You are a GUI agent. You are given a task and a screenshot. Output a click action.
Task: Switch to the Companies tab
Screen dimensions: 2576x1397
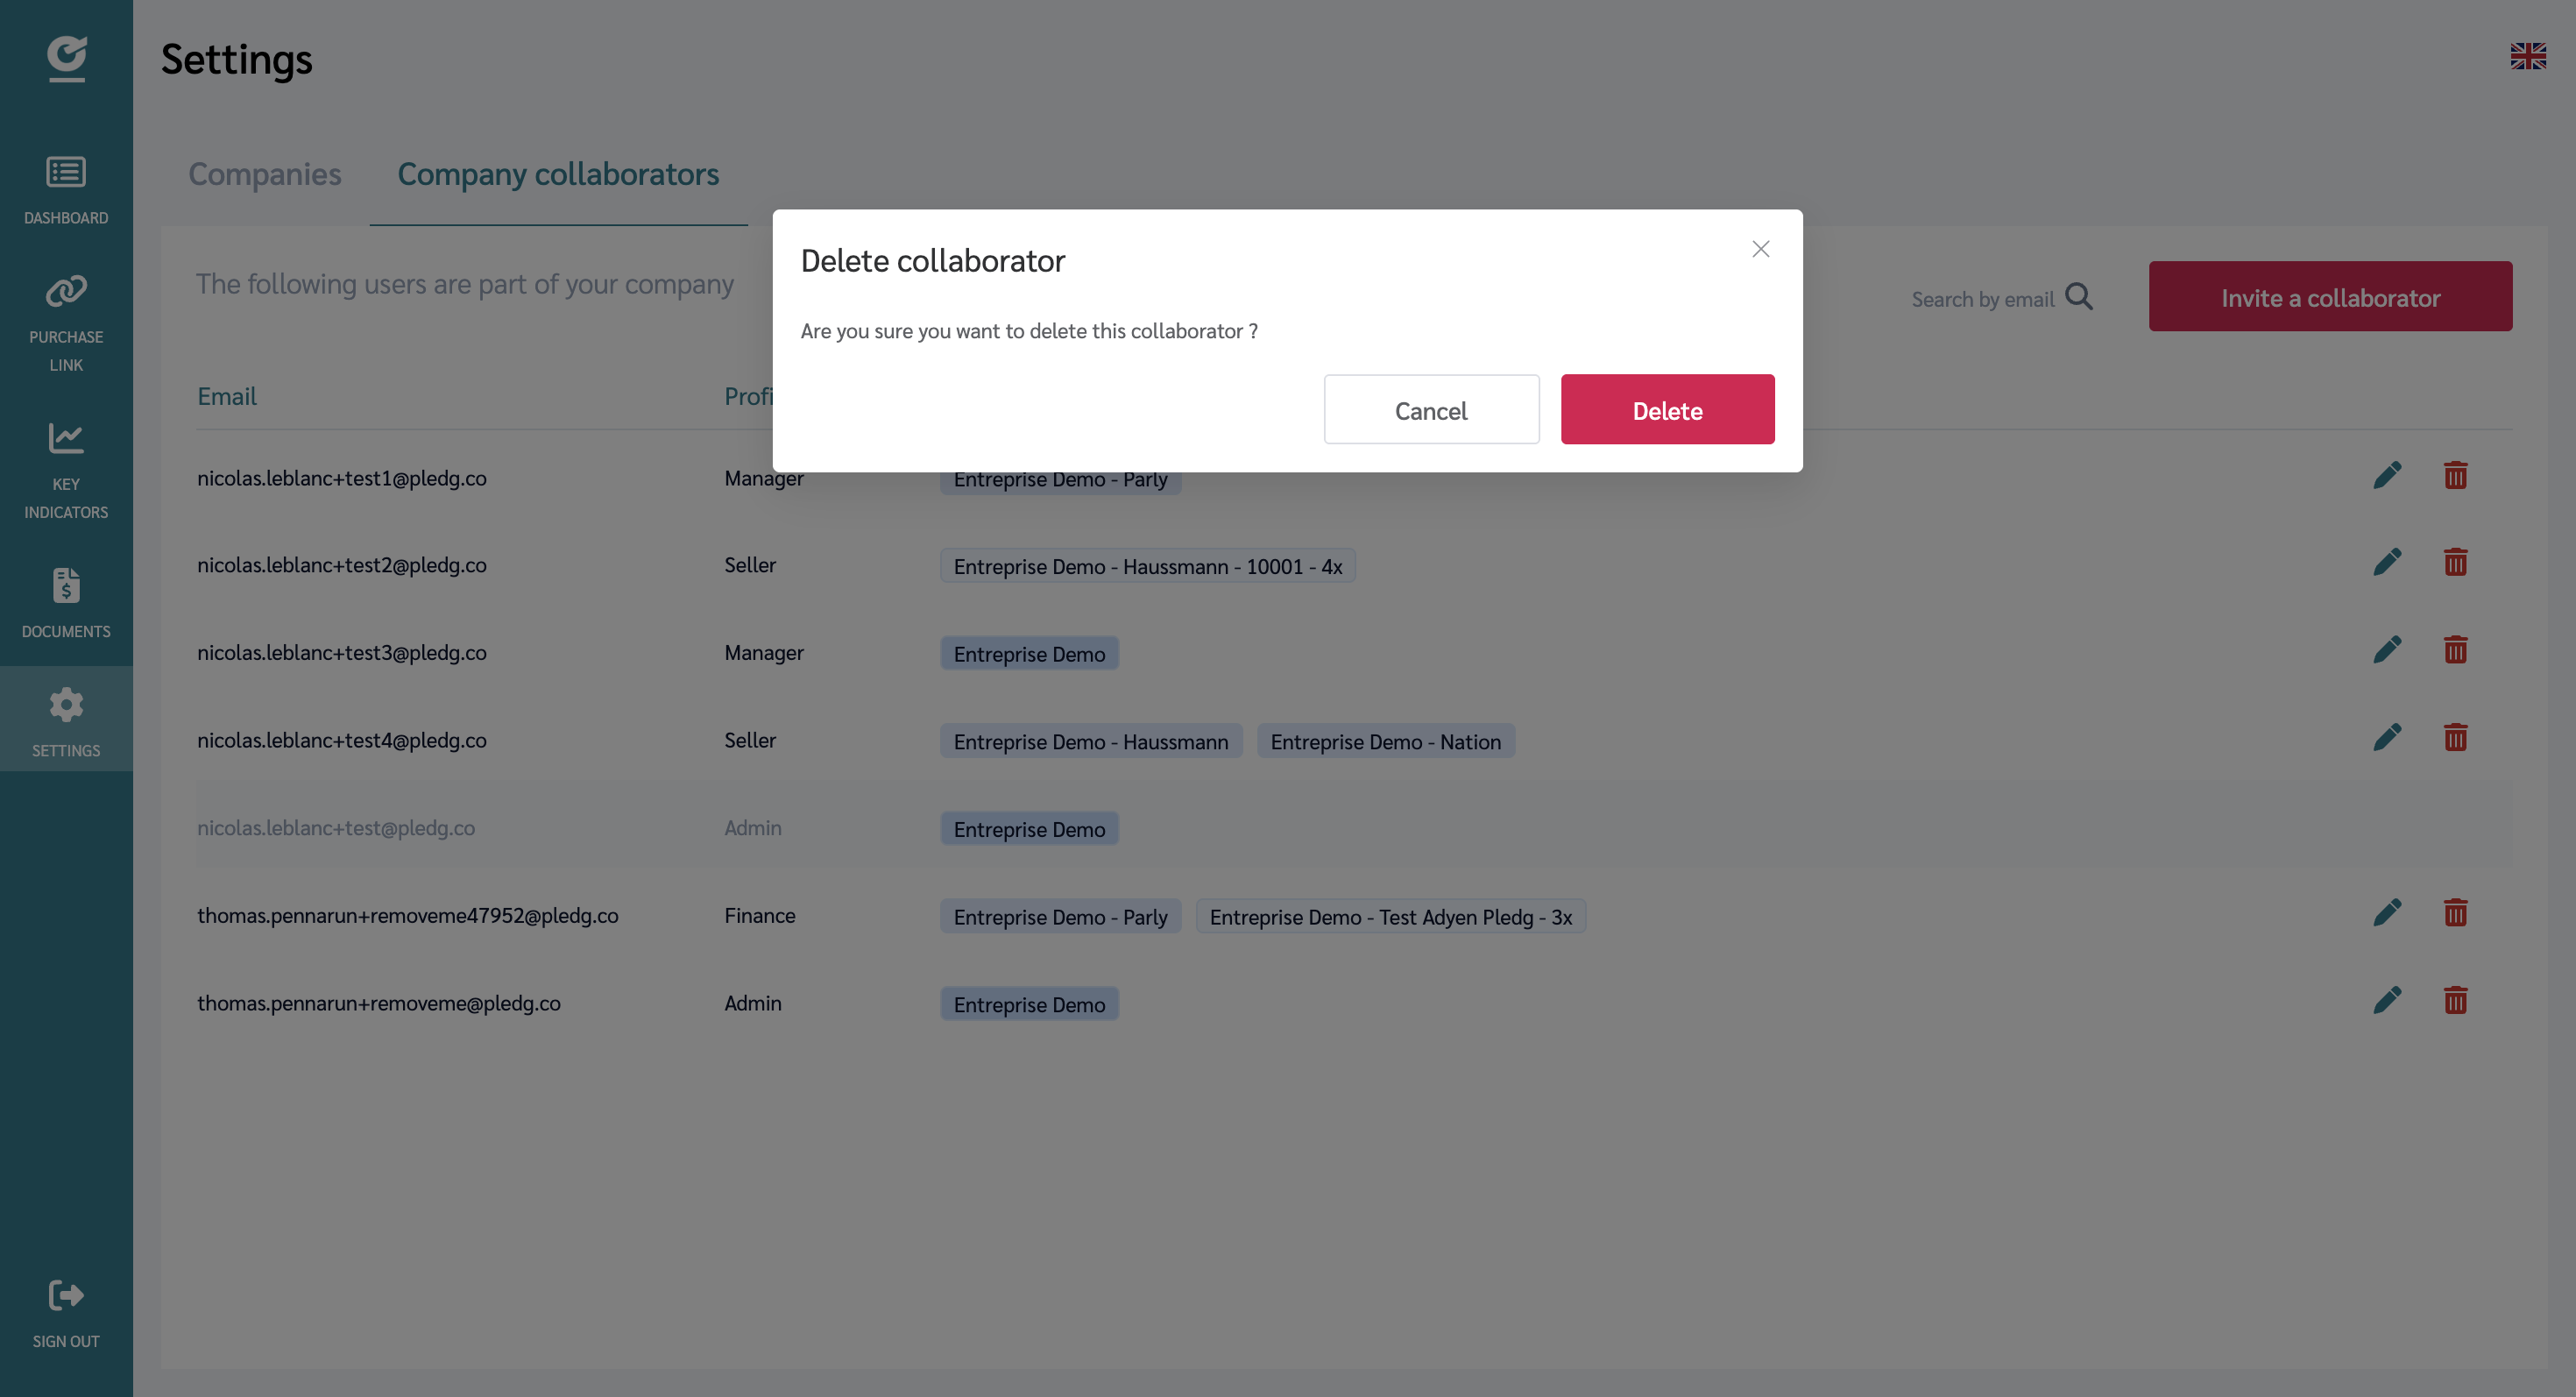coord(265,174)
